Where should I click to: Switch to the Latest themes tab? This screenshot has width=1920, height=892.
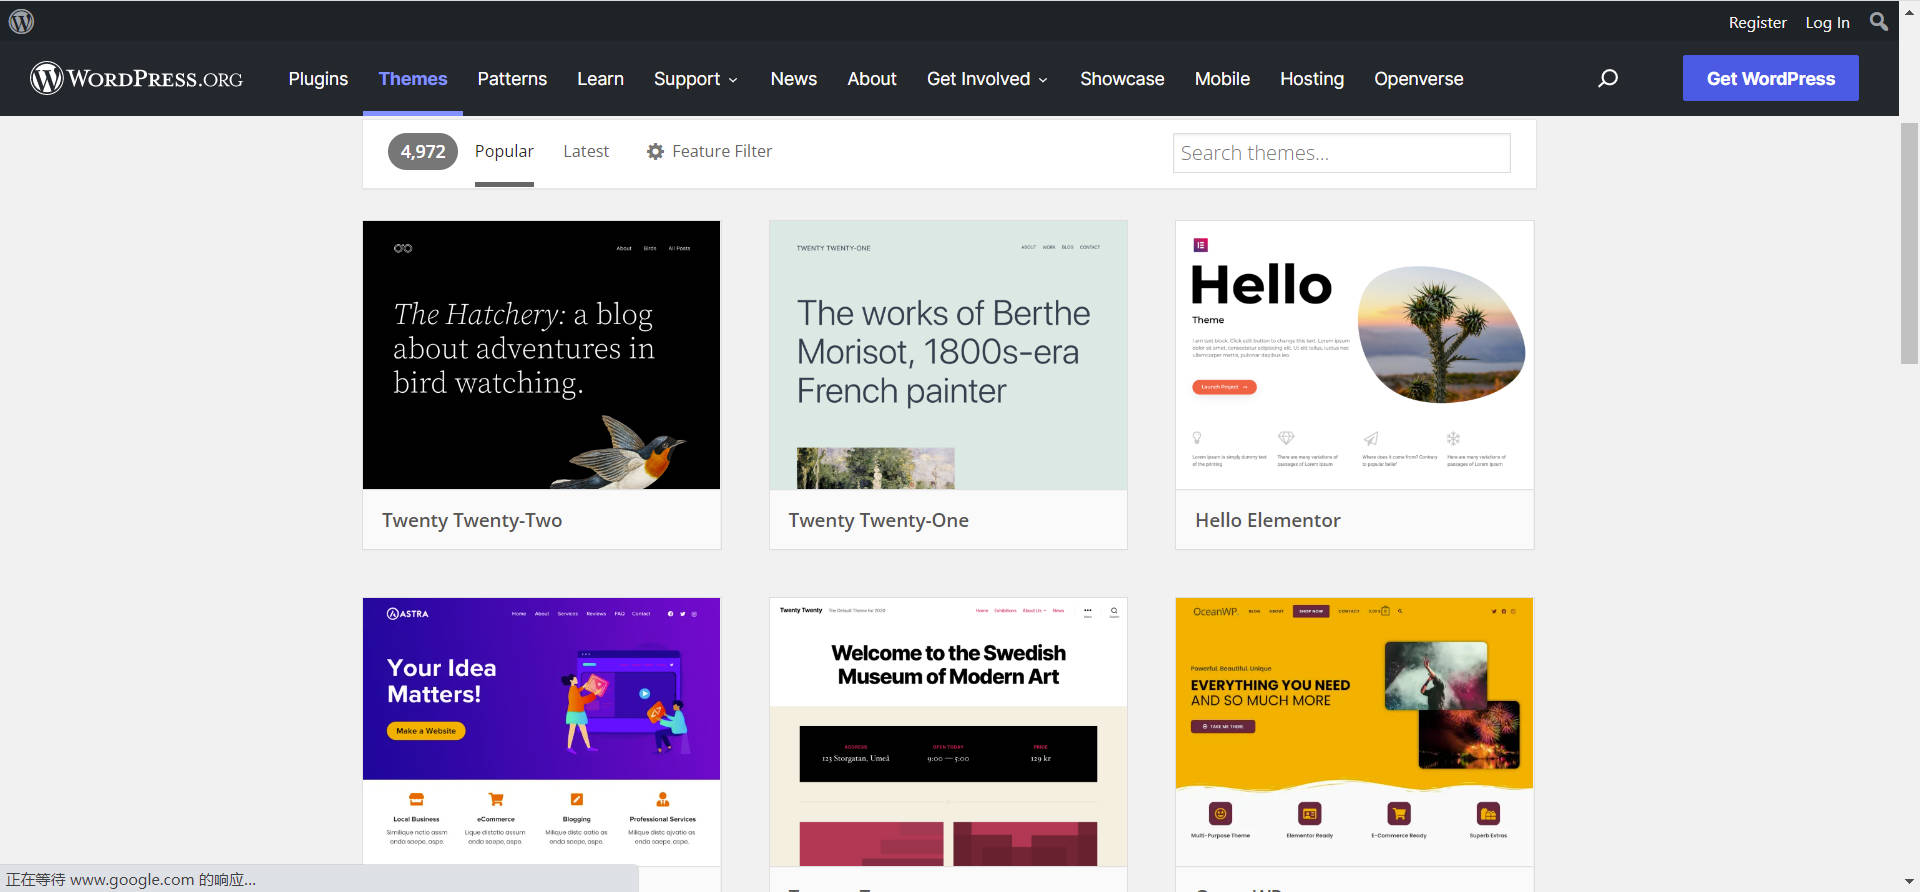pos(586,151)
